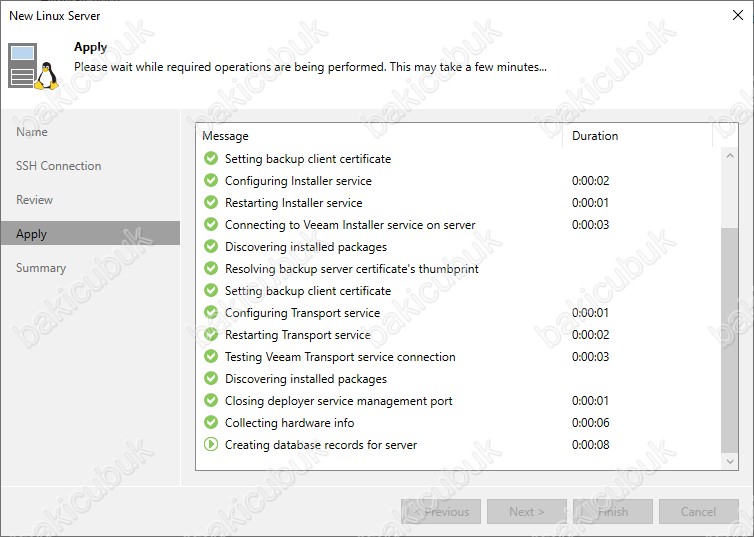
Task: Click duration 0:00:08 for Creating database records
Action: (x=591, y=445)
